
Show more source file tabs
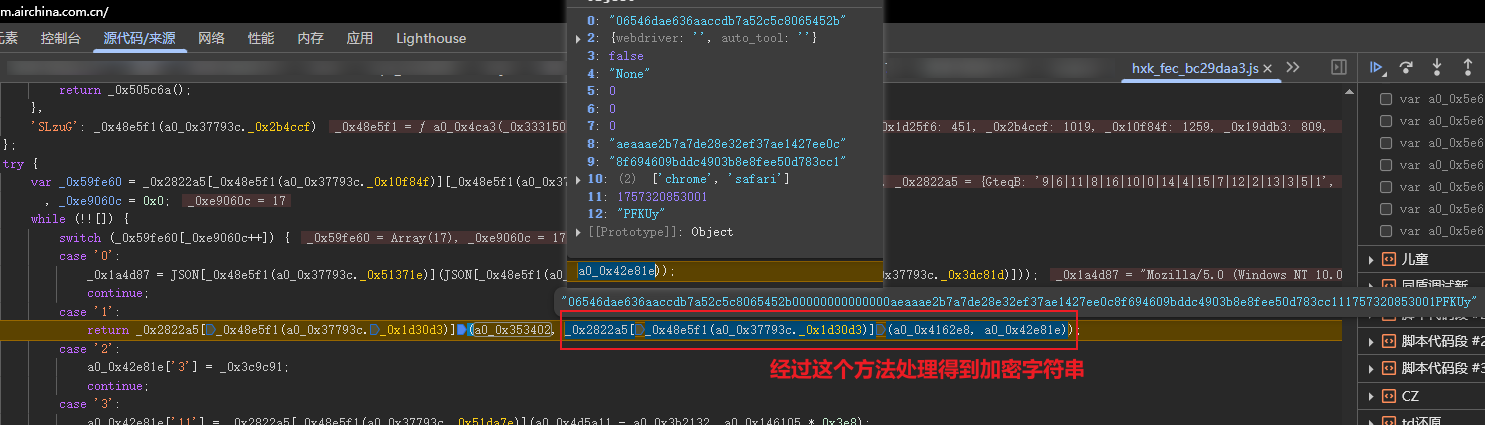(1292, 67)
